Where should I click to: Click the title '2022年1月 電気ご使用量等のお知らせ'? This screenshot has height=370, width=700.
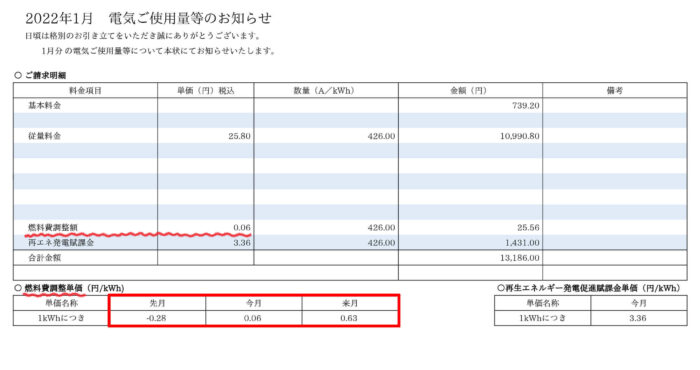pos(148,18)
